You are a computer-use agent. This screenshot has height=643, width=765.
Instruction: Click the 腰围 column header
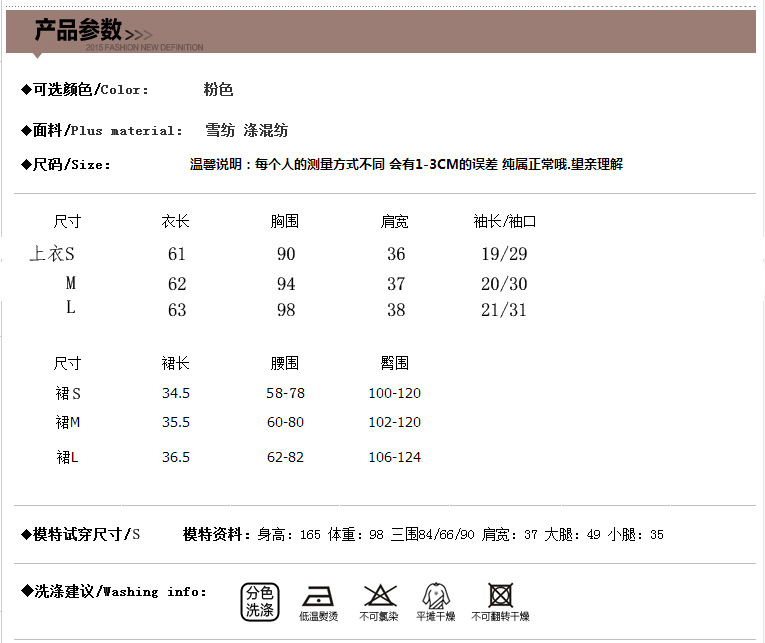(x=285, y=363)
